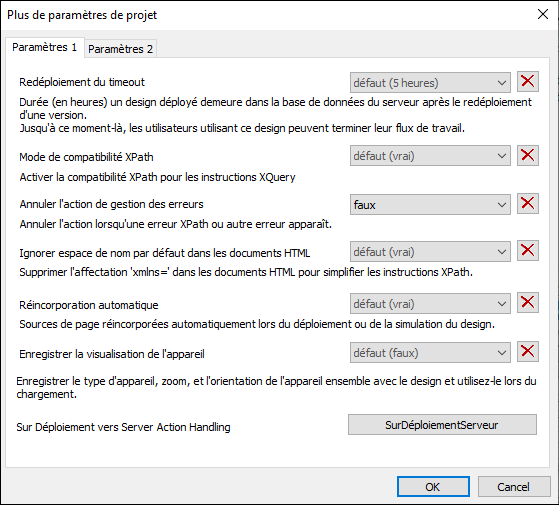This screenshot has width=559, height=505.
Task: Open the faux dropdown for error handling
Action: (x=430, y=205)
